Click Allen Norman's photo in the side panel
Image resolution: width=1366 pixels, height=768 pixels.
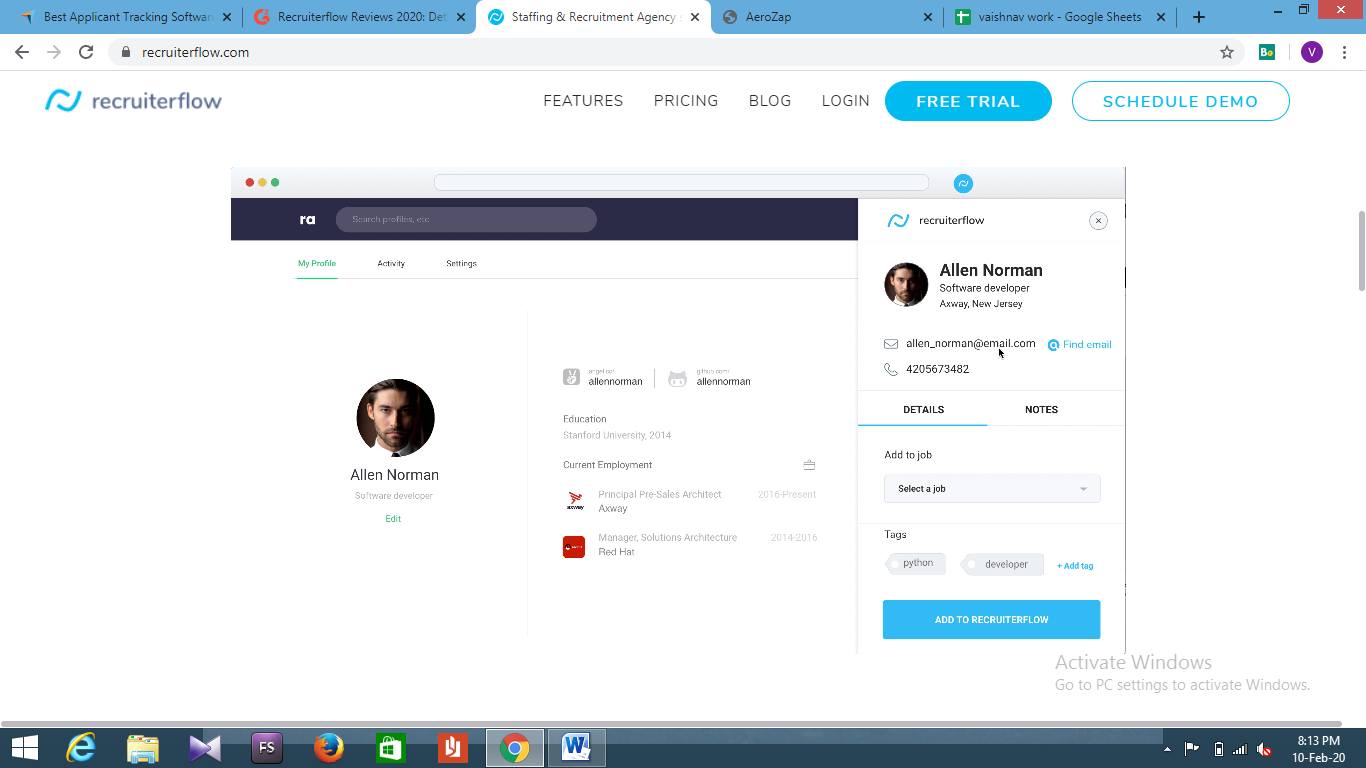(906, 285)
